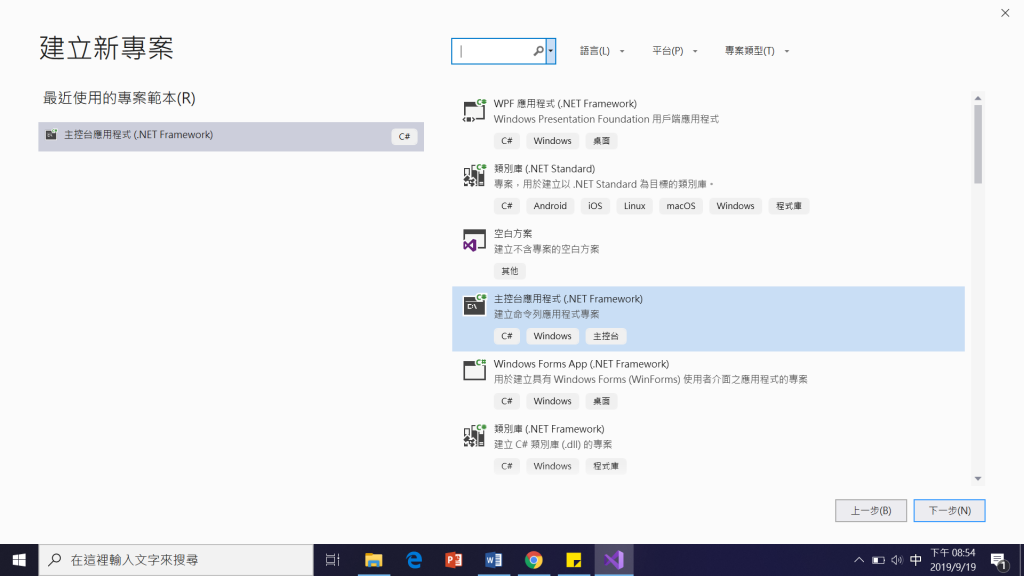Click the taskbar clock showing 下午 08:54

pyautogui.click(x=953, y=560)
